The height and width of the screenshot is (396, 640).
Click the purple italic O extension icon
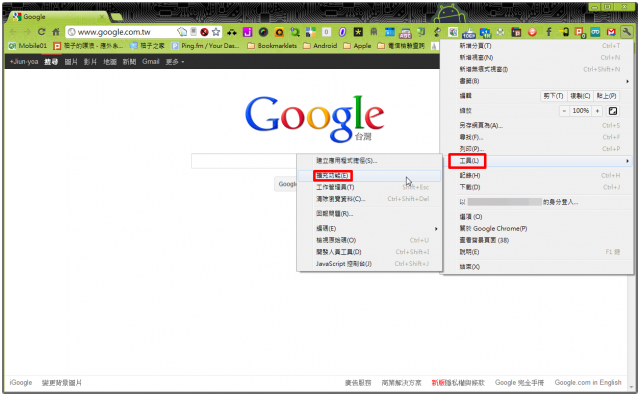click(x=342, y=32)
